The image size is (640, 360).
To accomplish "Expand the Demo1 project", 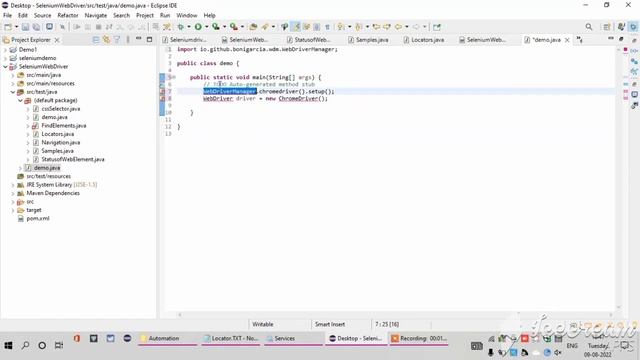I will [5, 49].
